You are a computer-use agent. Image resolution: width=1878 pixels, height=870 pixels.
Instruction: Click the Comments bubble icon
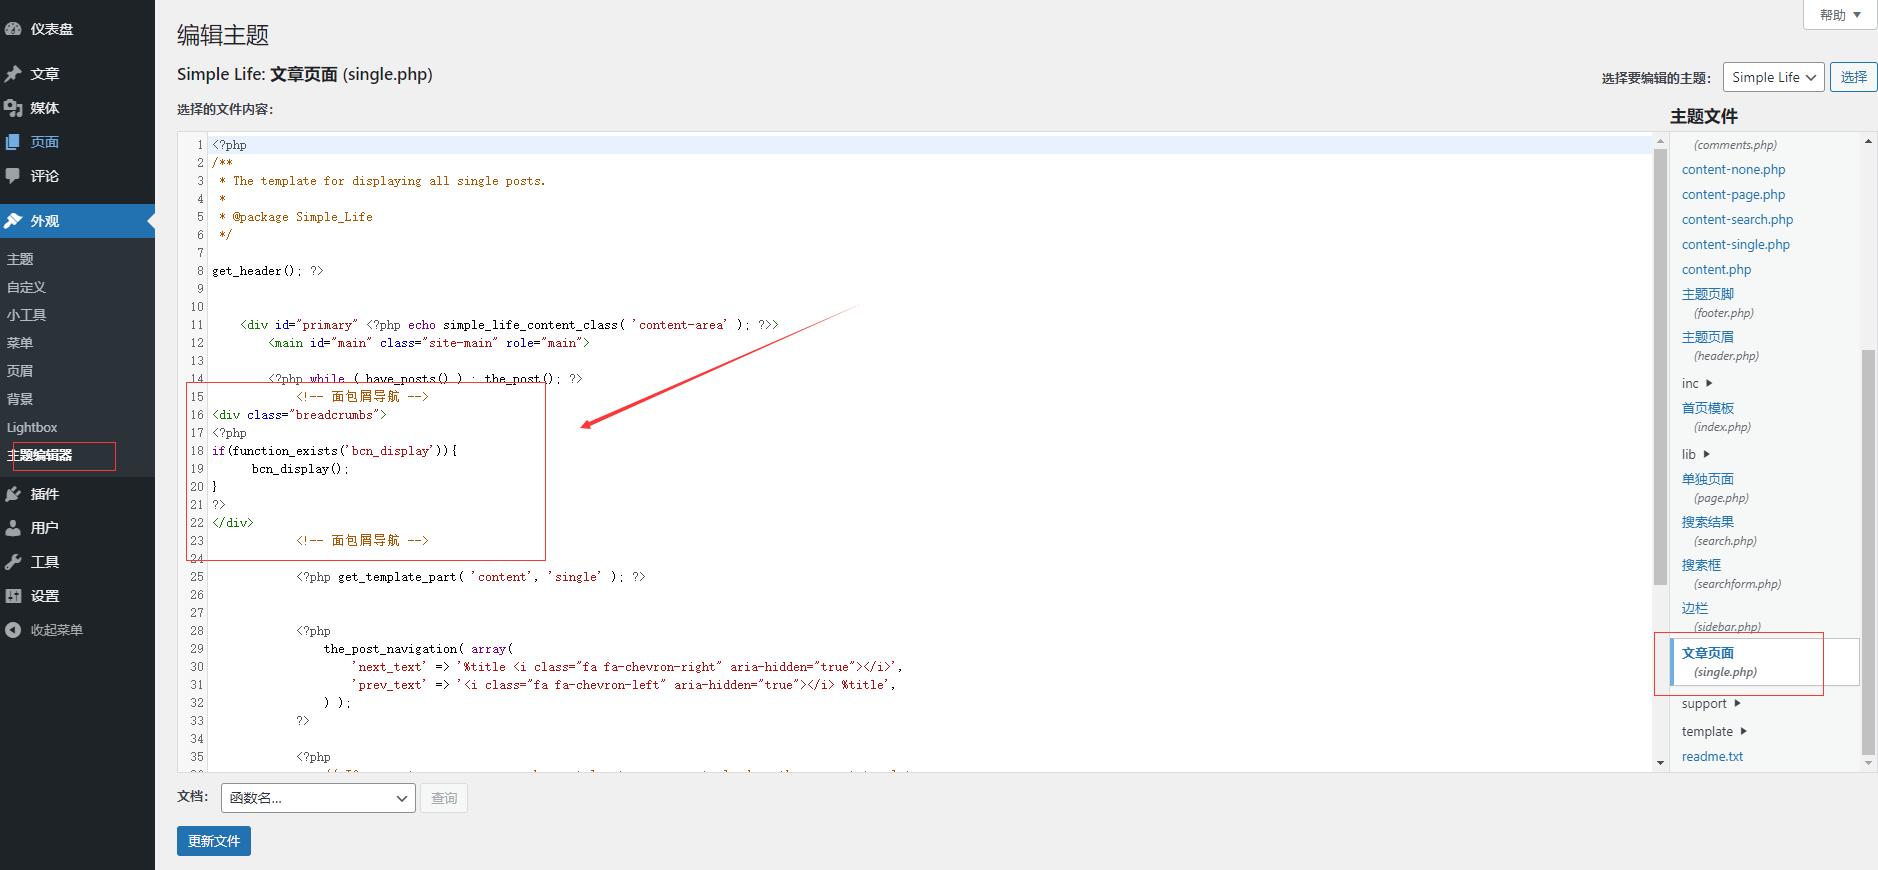tap(13, 176)
